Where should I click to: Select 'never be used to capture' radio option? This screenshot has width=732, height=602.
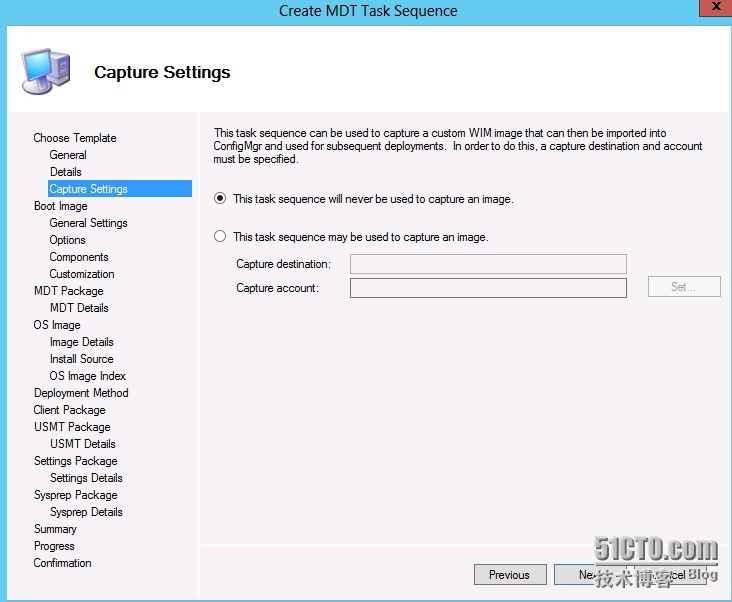tap(220, 199)
